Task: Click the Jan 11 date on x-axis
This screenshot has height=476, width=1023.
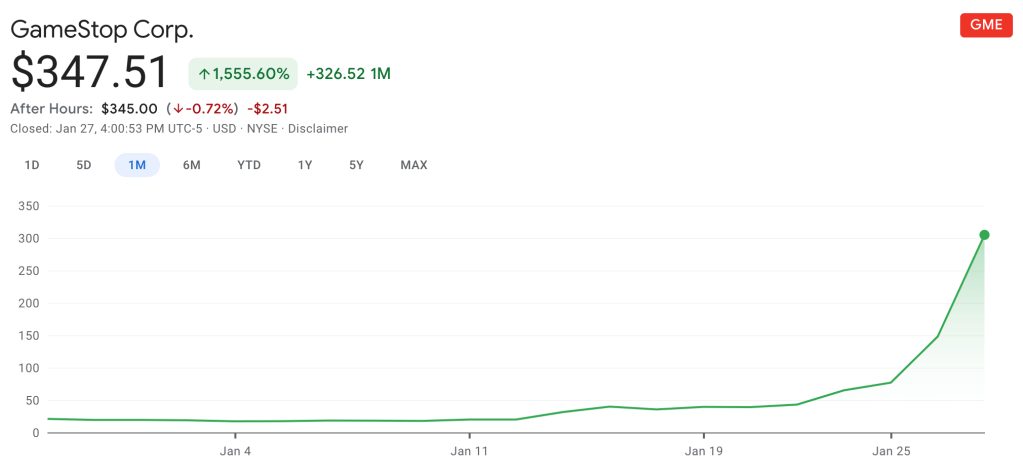Action: (469, 451)
